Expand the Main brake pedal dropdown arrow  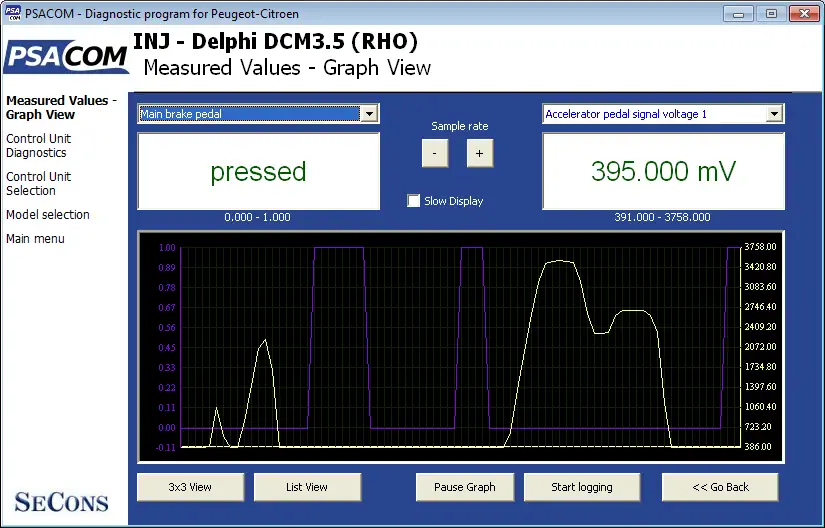pos(369,114)
